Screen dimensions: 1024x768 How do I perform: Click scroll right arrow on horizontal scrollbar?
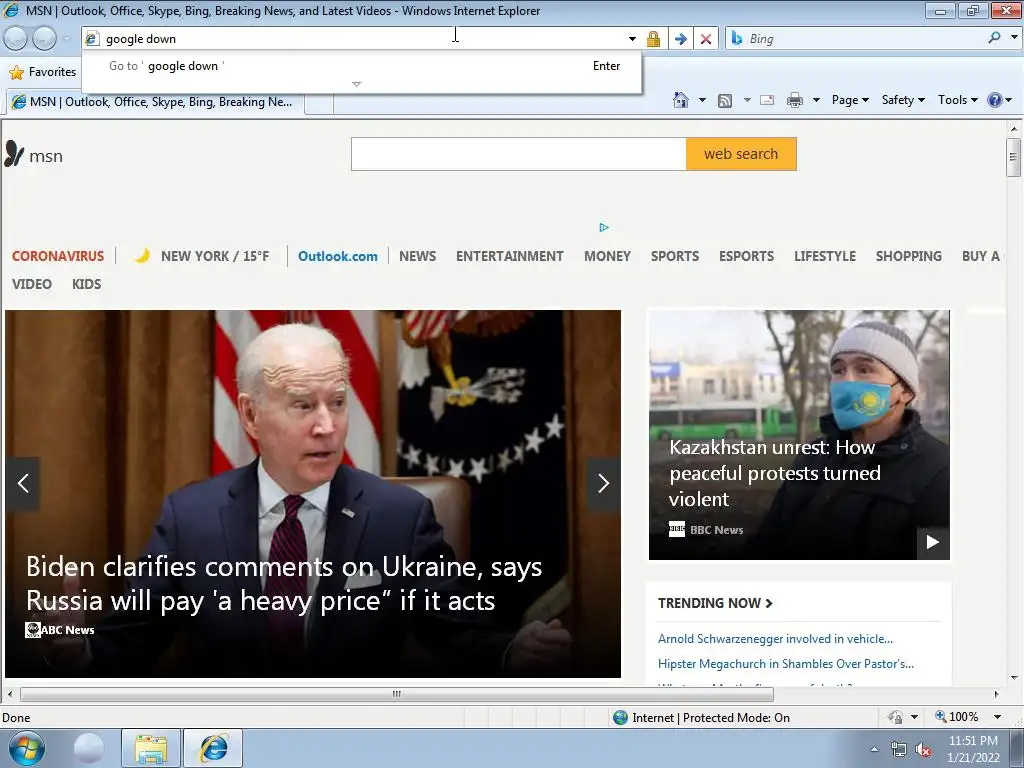[x=997, y=694]
